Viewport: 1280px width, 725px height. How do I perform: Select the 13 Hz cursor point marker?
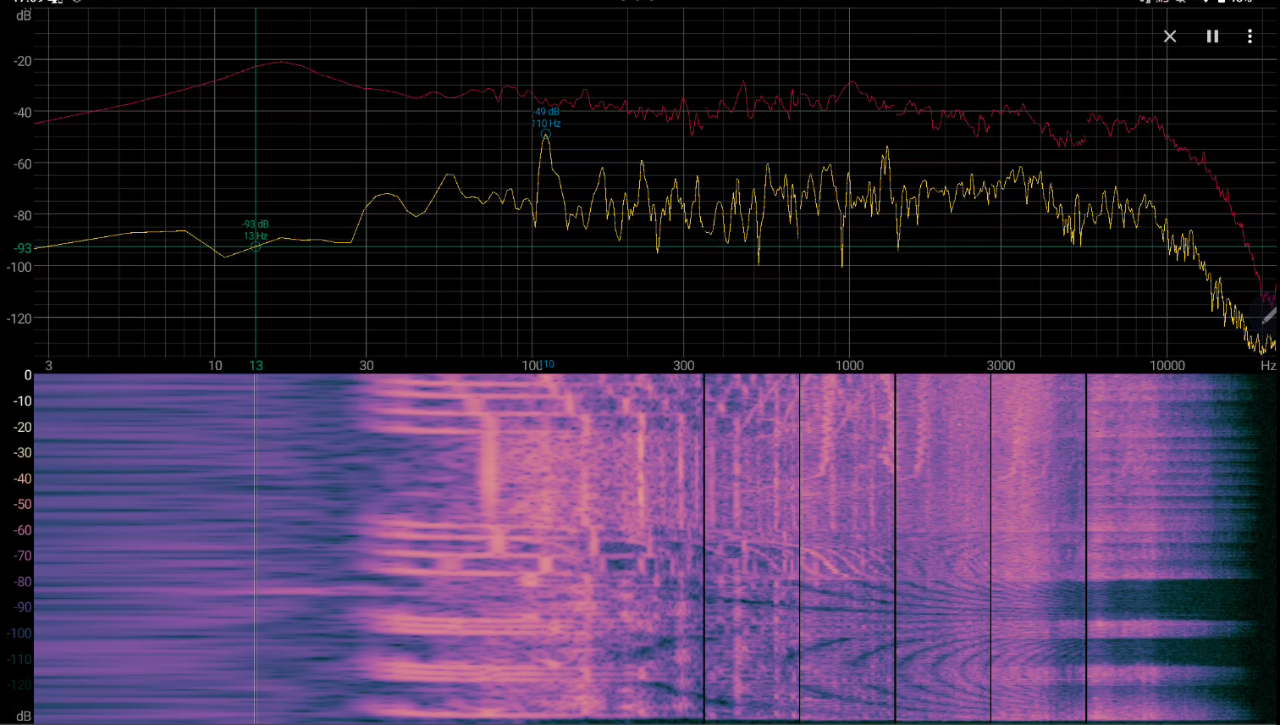(x=256, y=246)
